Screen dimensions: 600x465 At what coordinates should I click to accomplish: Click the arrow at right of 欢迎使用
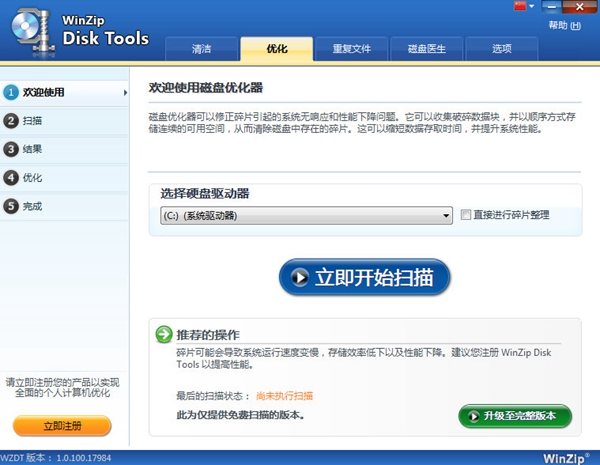click(125, 93)
